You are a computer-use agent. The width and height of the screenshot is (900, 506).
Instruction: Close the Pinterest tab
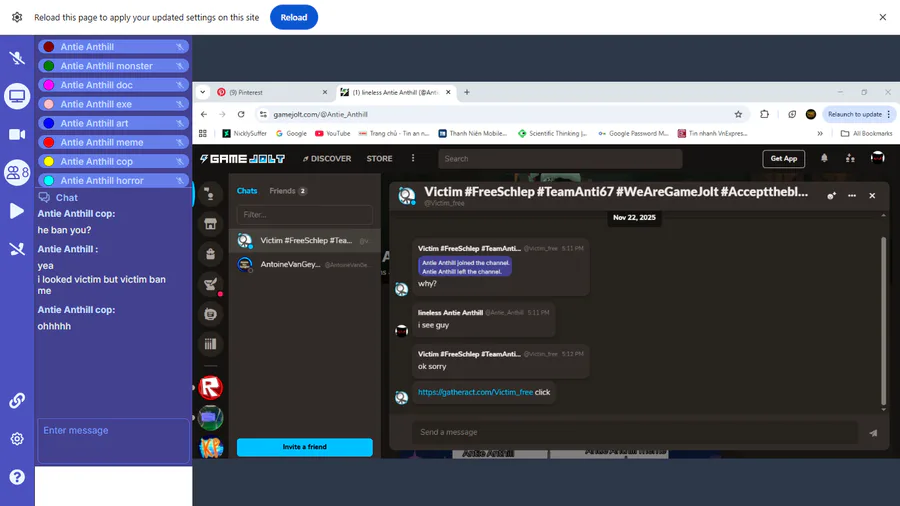click(325, 92)
